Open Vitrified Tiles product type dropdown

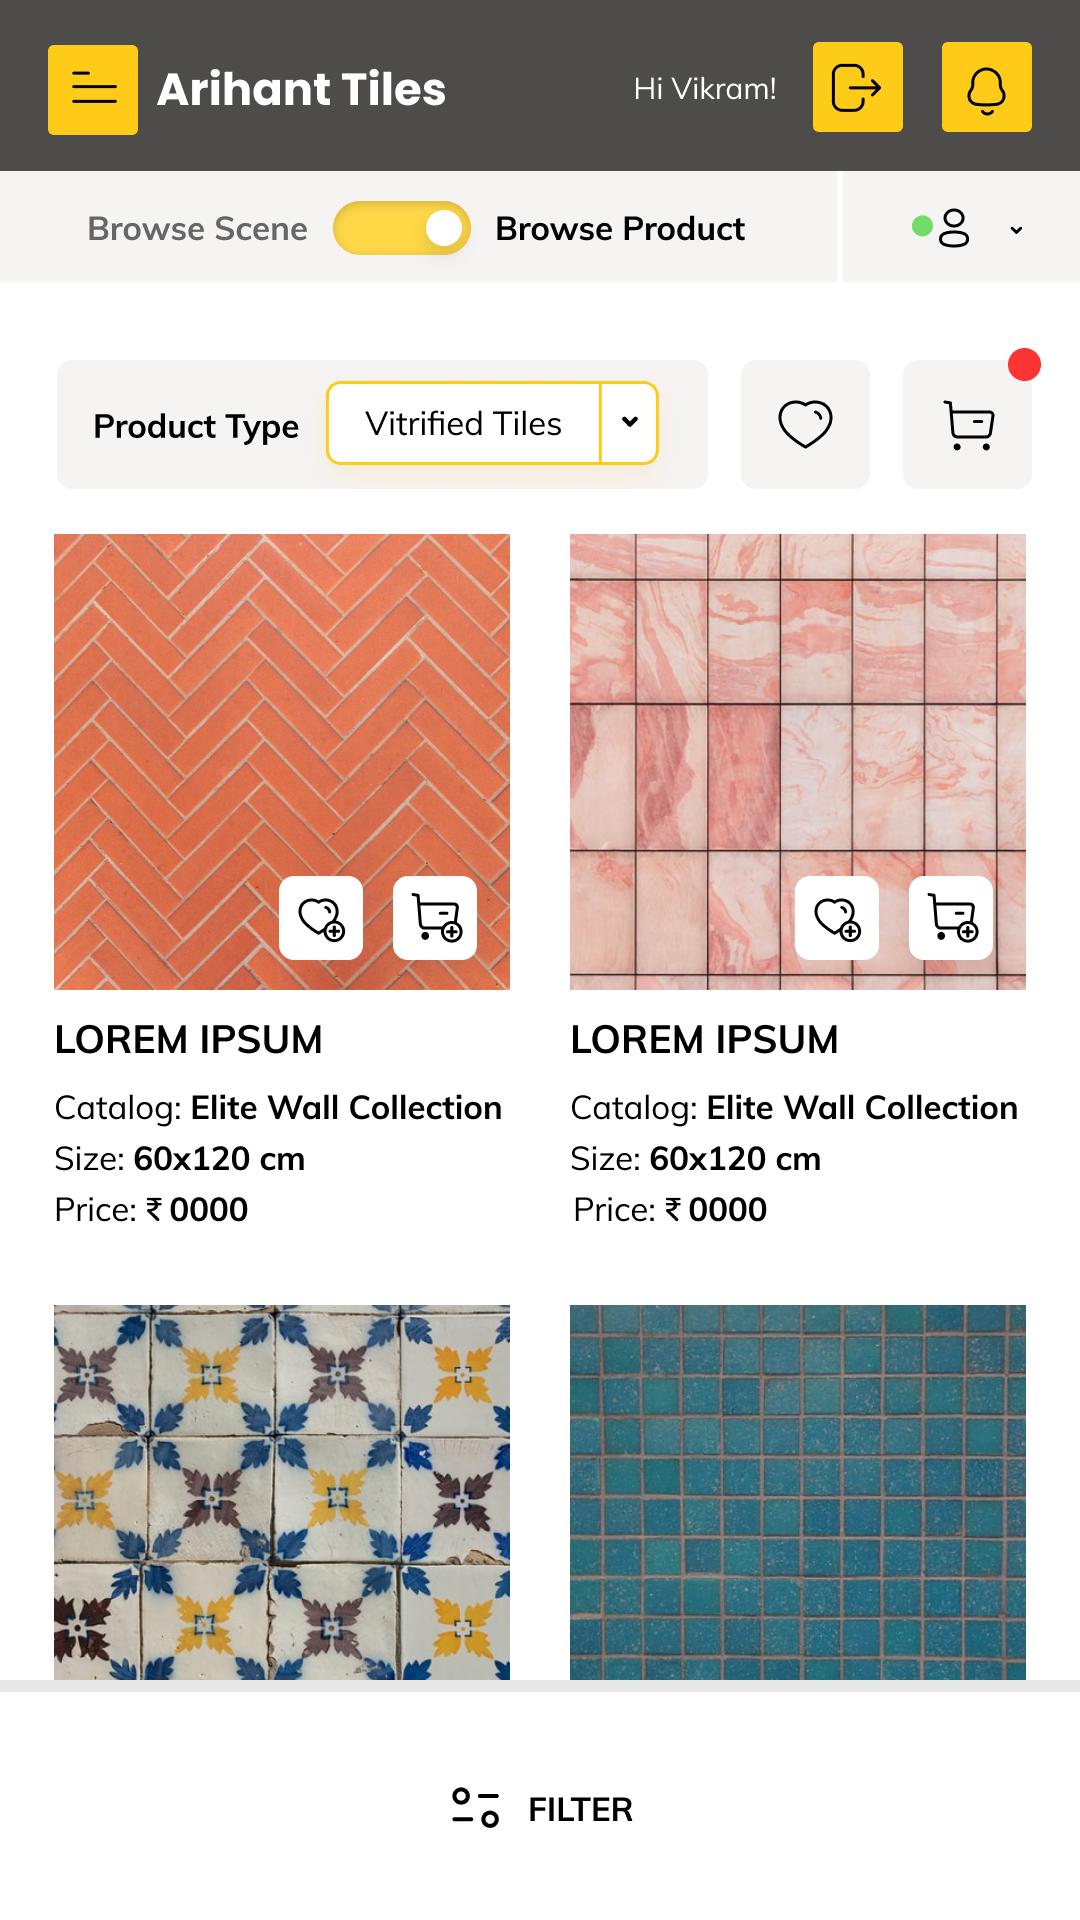[x=464, y=423]
